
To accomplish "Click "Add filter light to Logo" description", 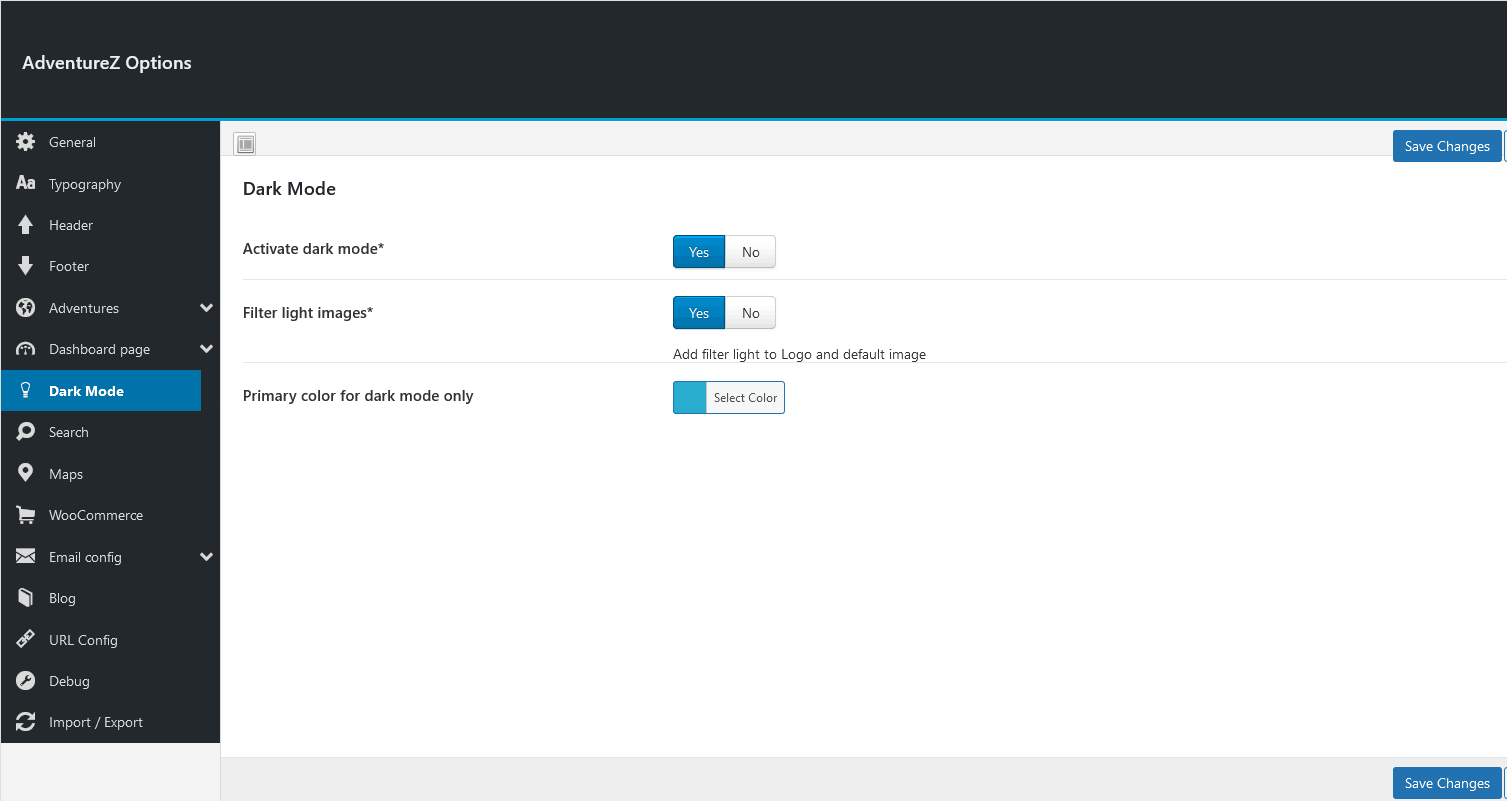I will [799, 354].
